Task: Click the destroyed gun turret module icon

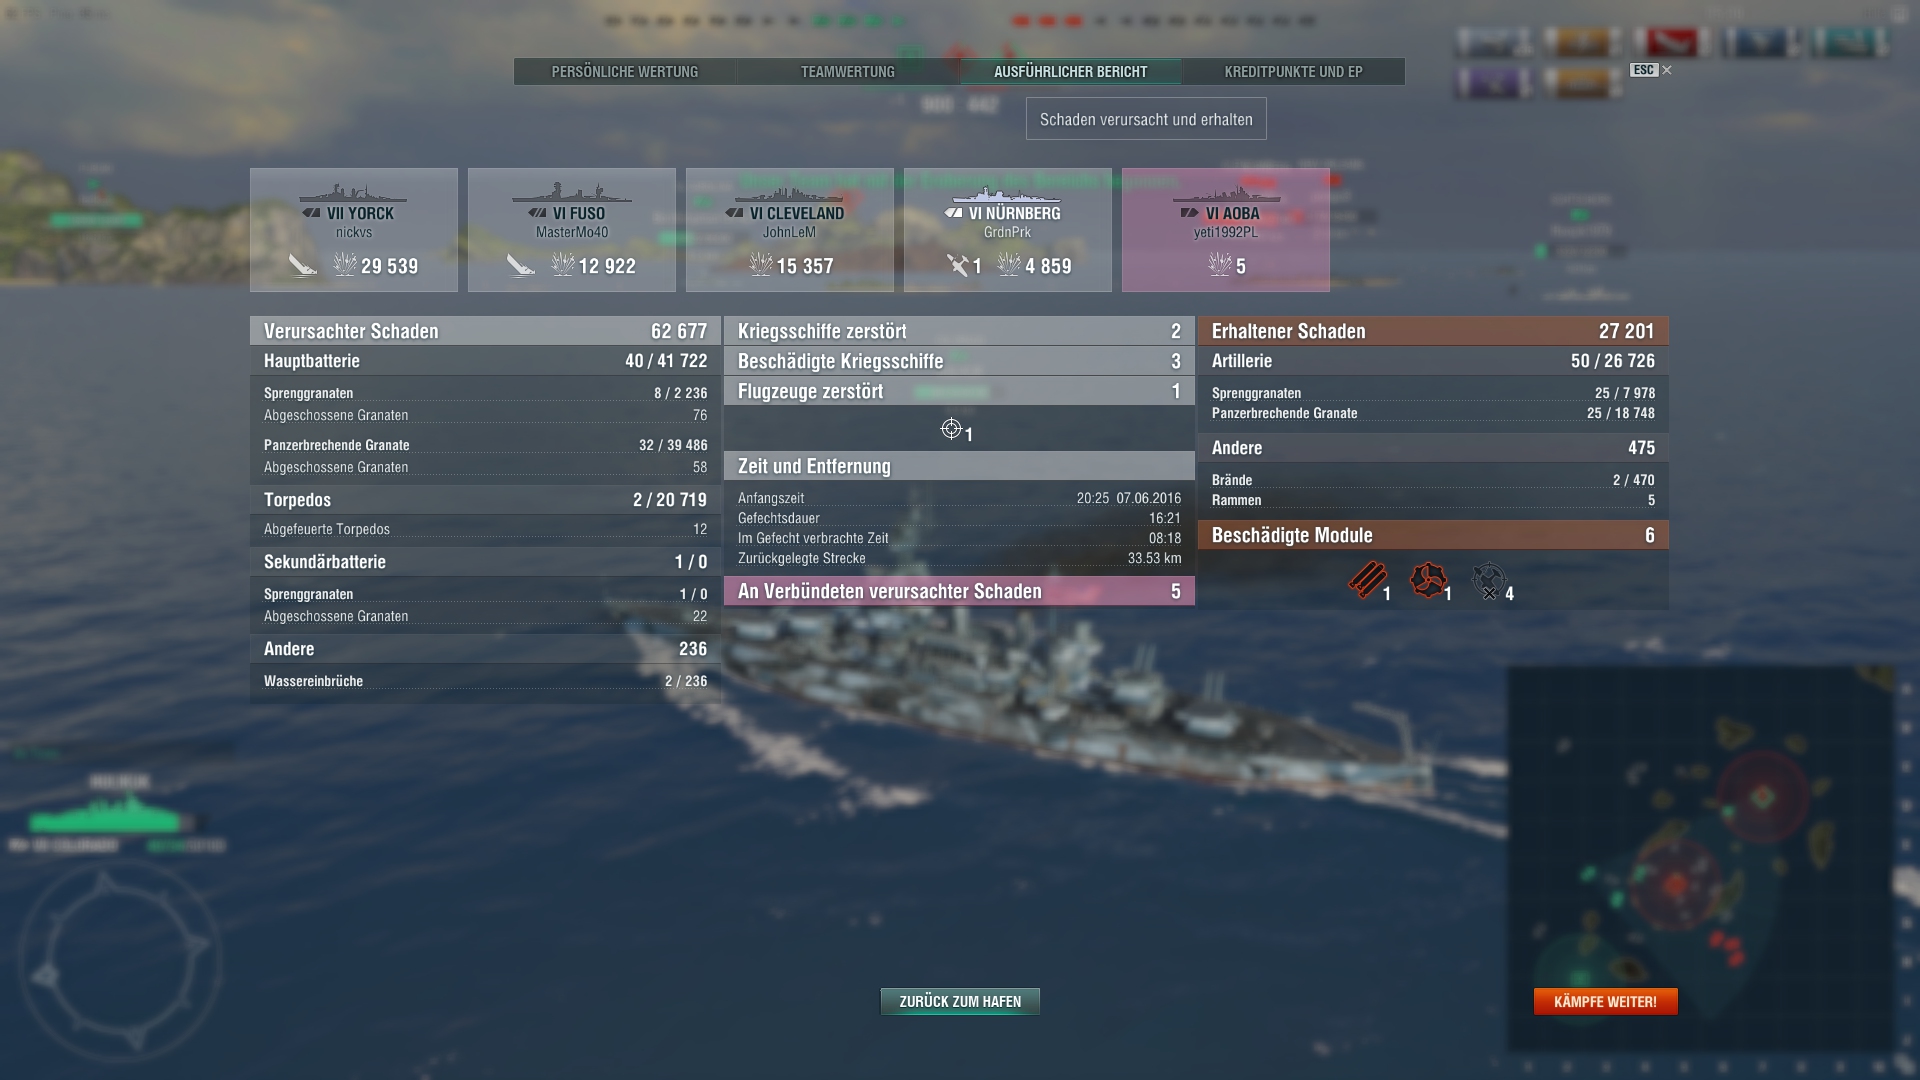Action: pos(1489,581)
